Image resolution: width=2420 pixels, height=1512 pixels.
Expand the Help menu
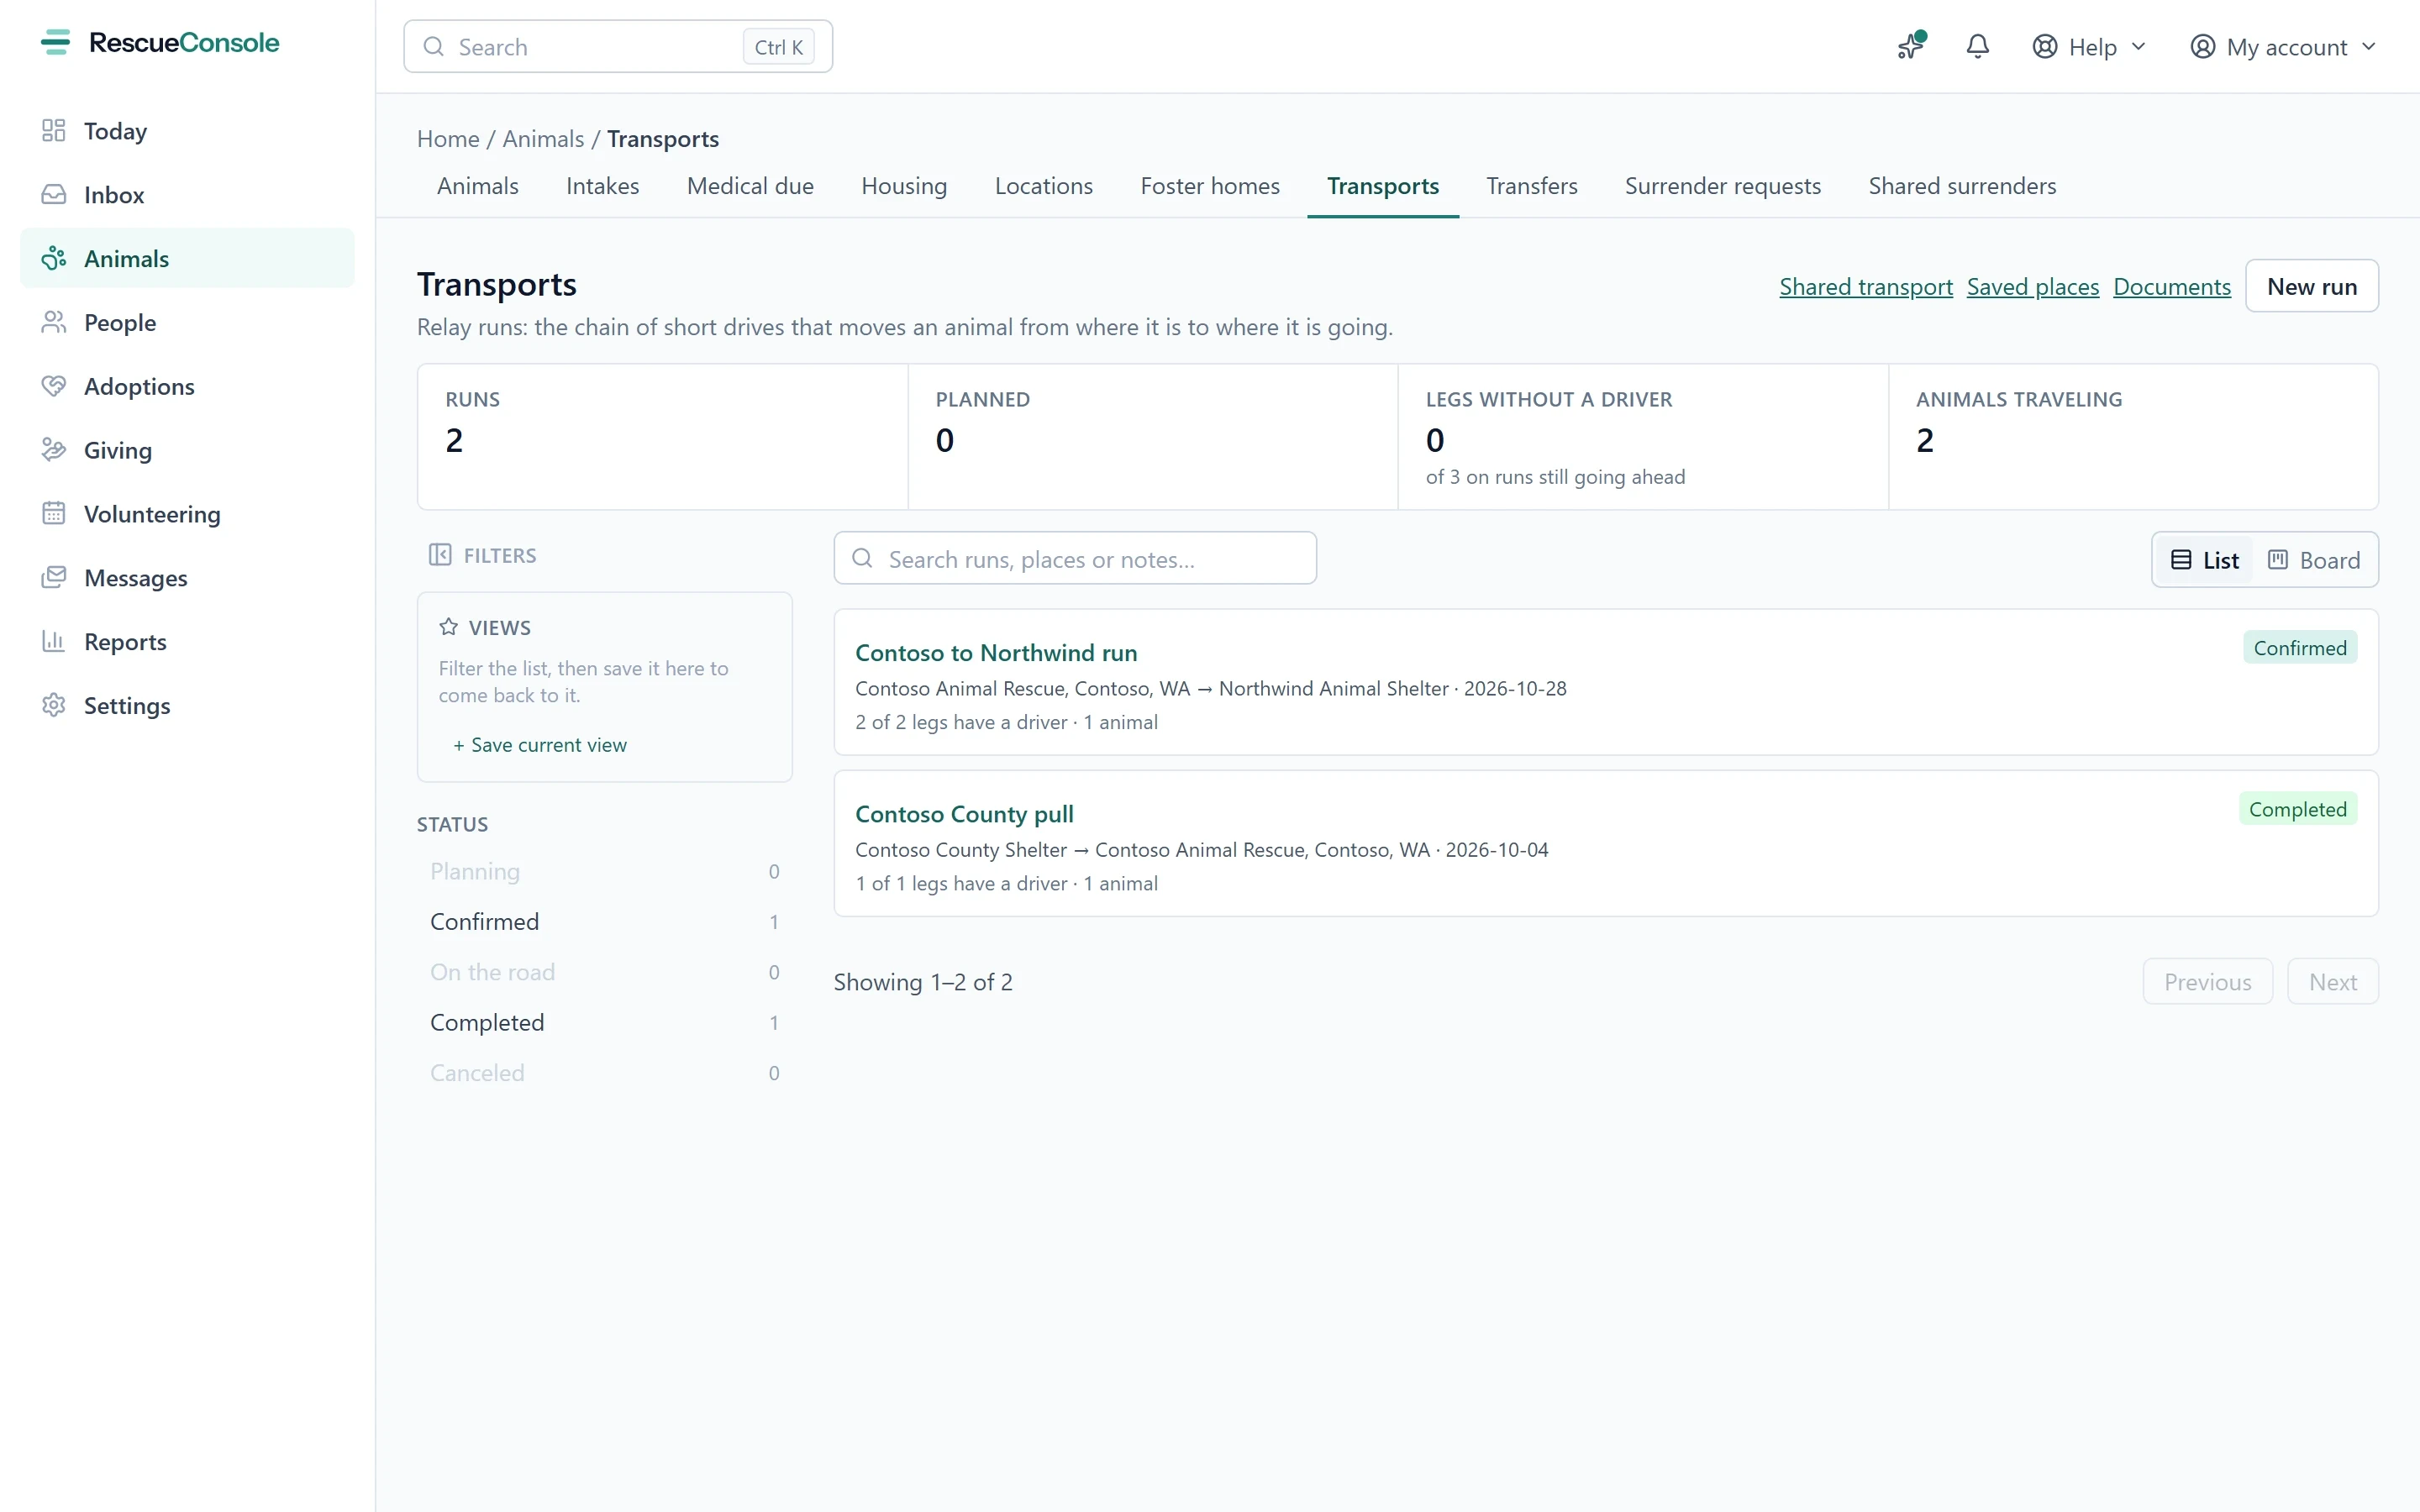(x=2090, y=47)
